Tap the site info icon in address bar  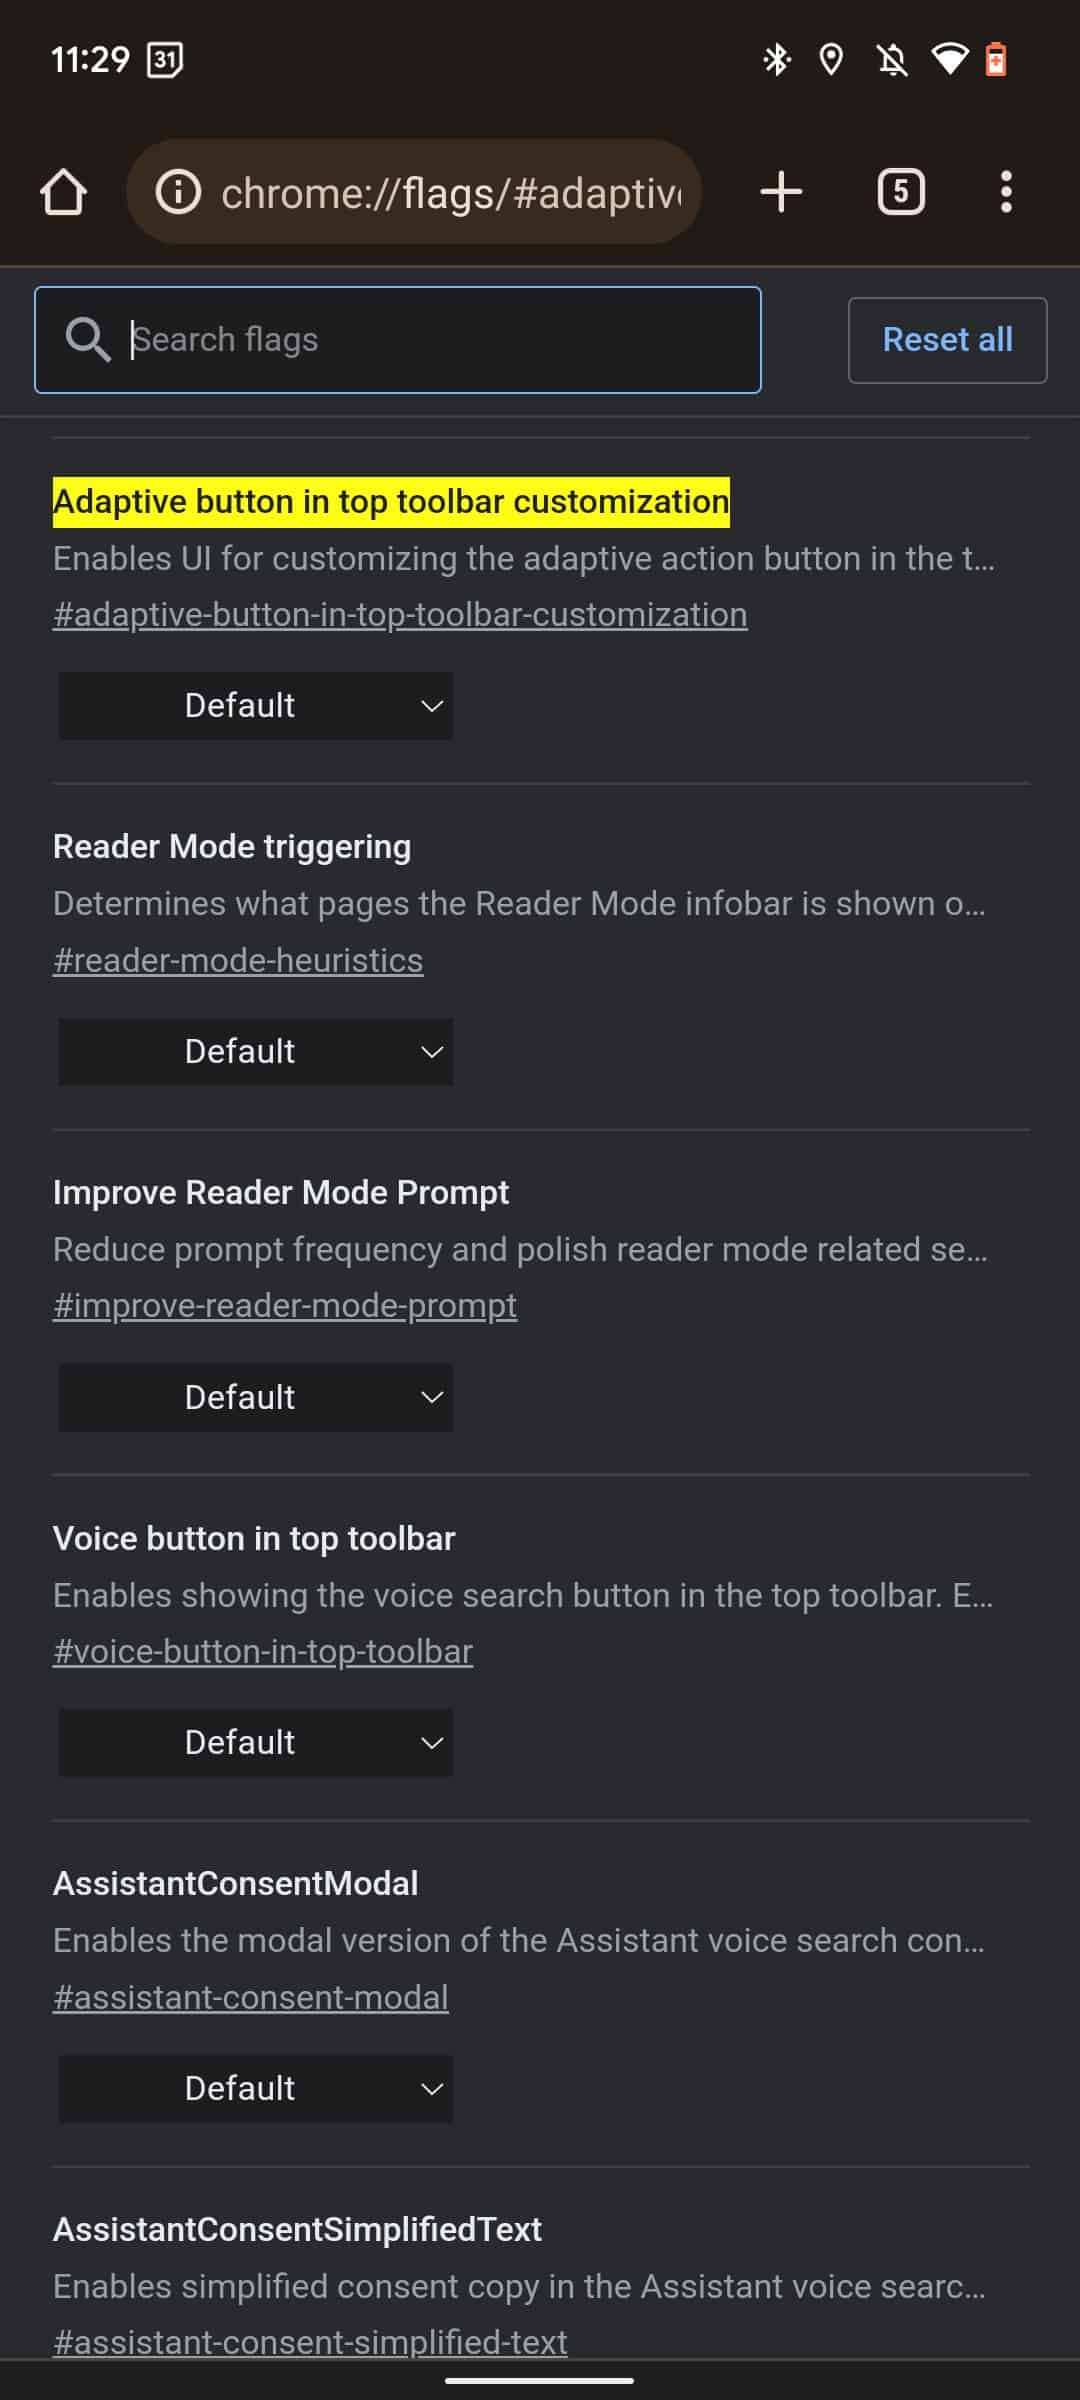(179, 192)
